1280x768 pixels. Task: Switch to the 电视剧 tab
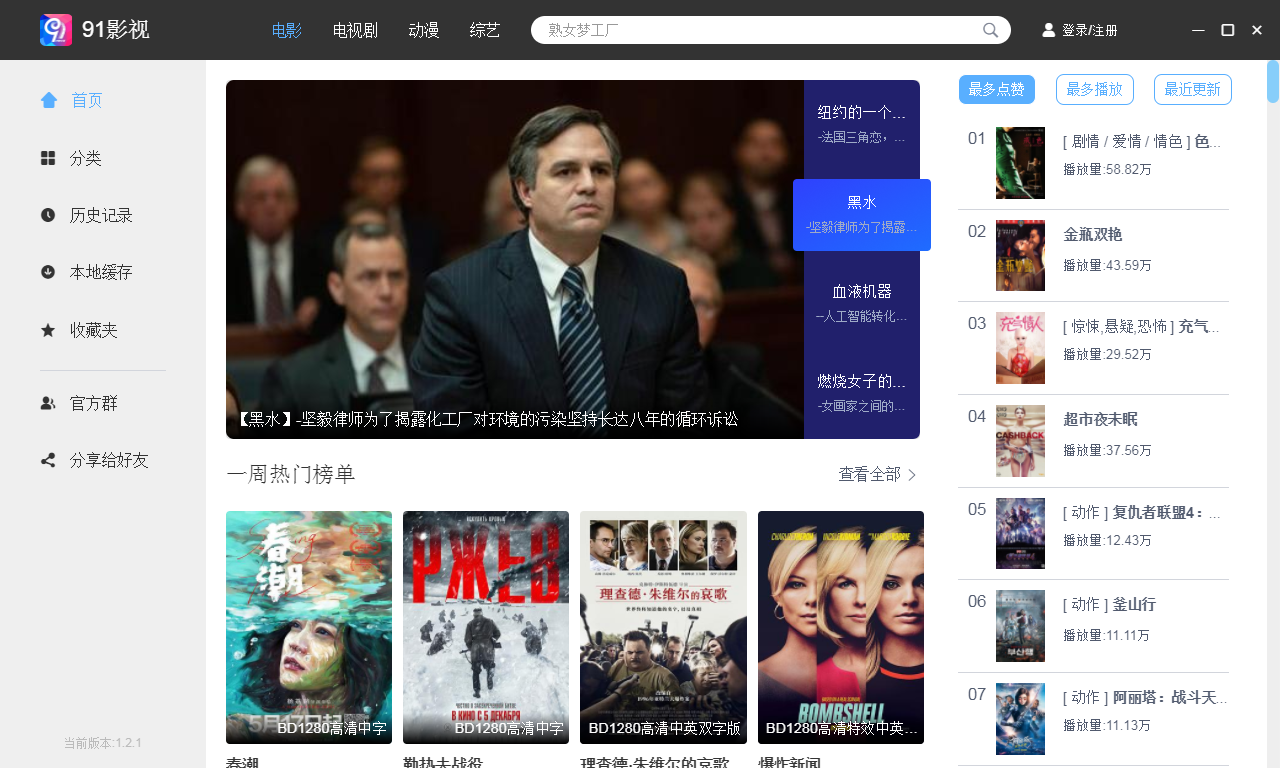pos(355,30)
